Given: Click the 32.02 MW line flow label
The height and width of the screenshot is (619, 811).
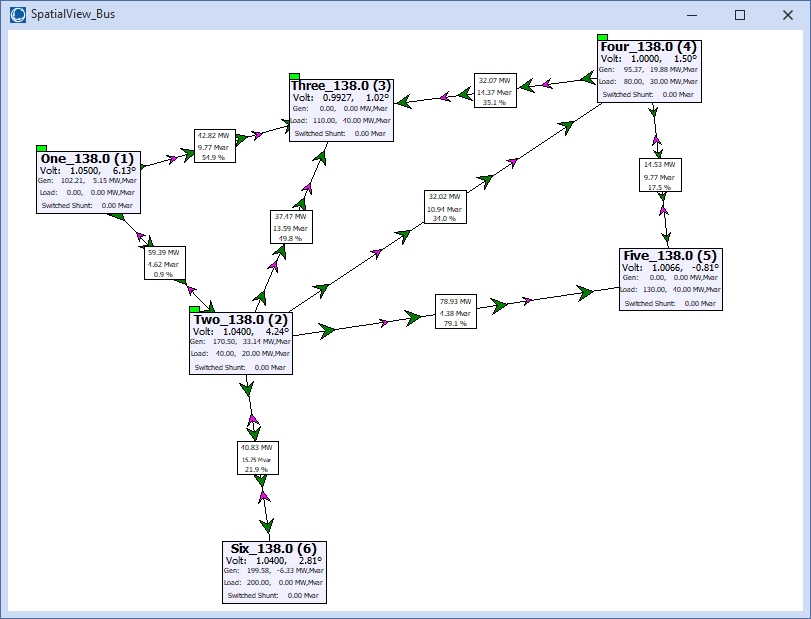Looking at the screenshot, I should 445,207.
